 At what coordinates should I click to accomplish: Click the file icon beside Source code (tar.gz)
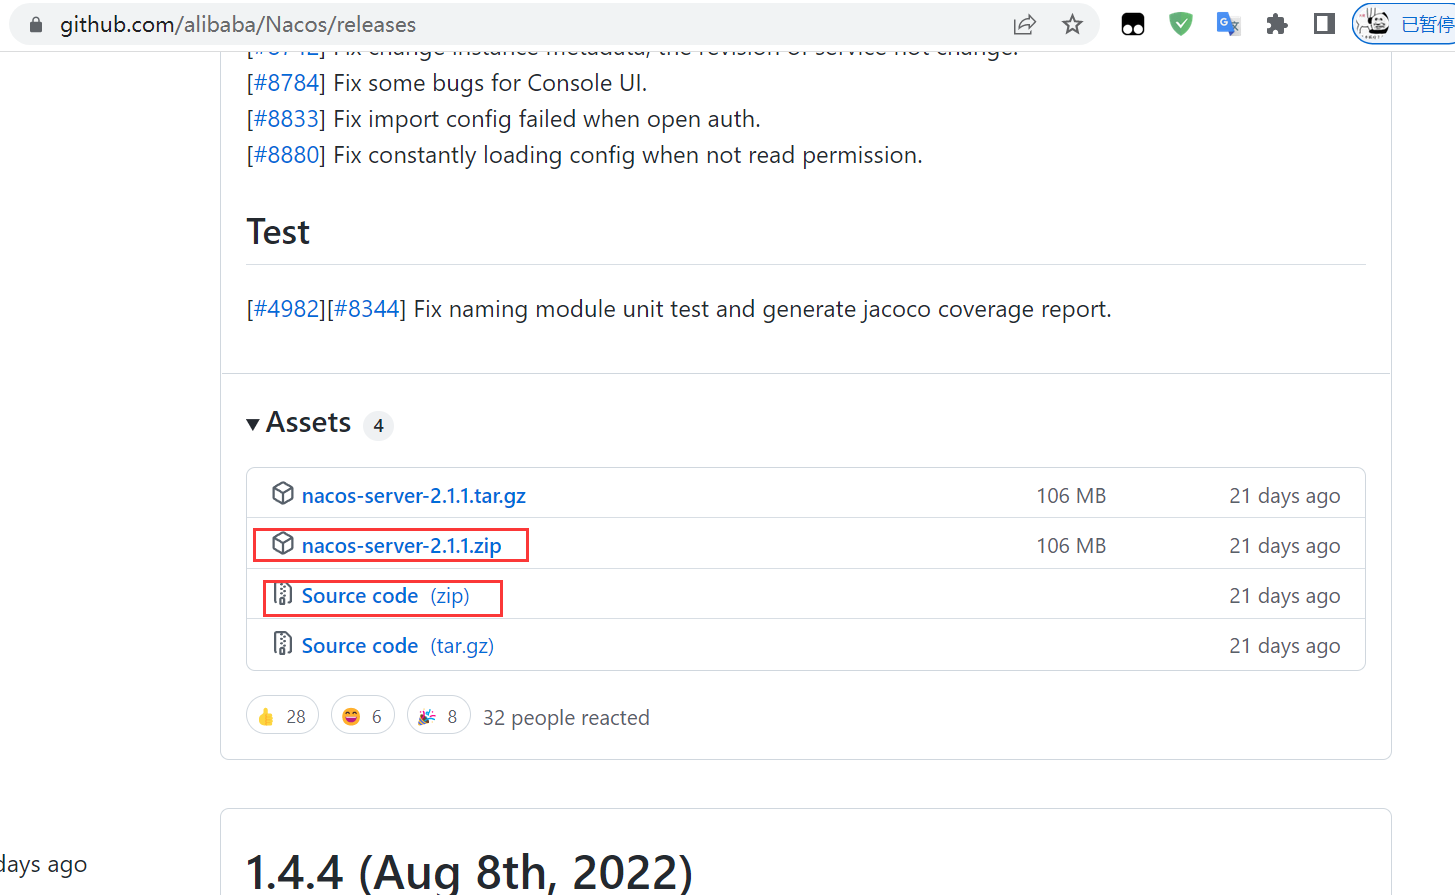(283, 643)
